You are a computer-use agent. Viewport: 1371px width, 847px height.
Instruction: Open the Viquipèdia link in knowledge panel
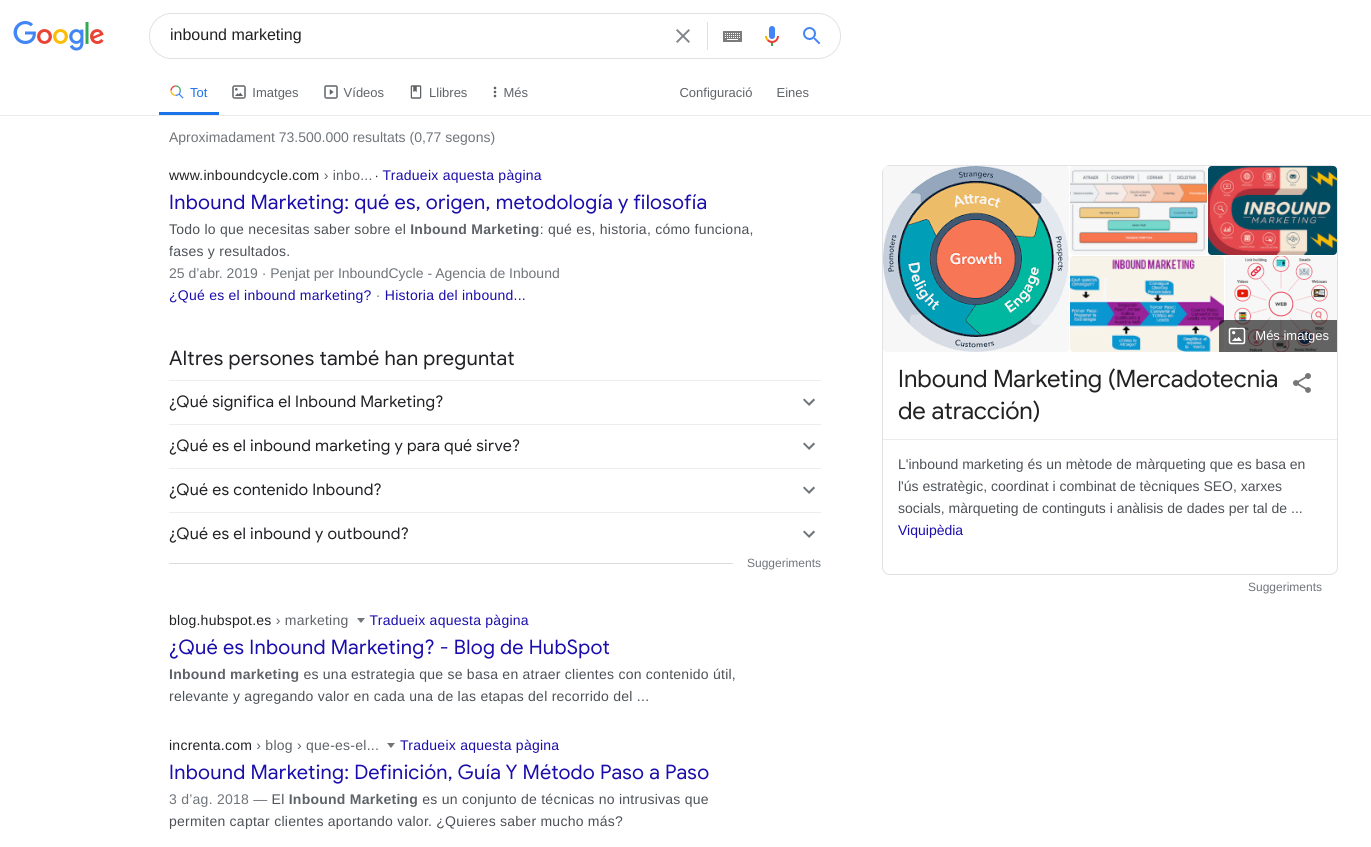click(x=930, y=530)
